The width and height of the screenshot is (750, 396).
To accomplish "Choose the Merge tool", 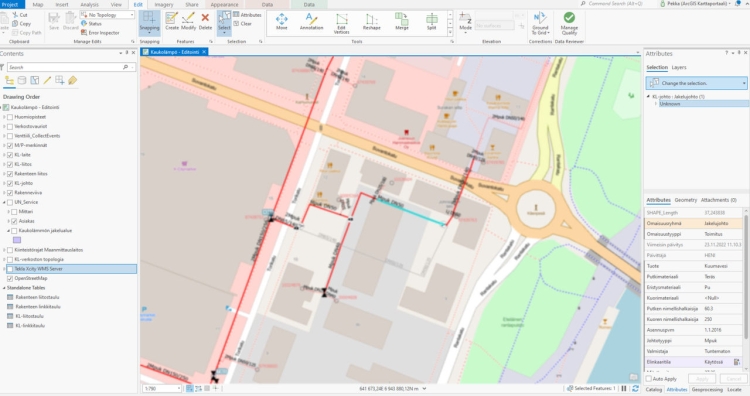I will pos(402,21).
